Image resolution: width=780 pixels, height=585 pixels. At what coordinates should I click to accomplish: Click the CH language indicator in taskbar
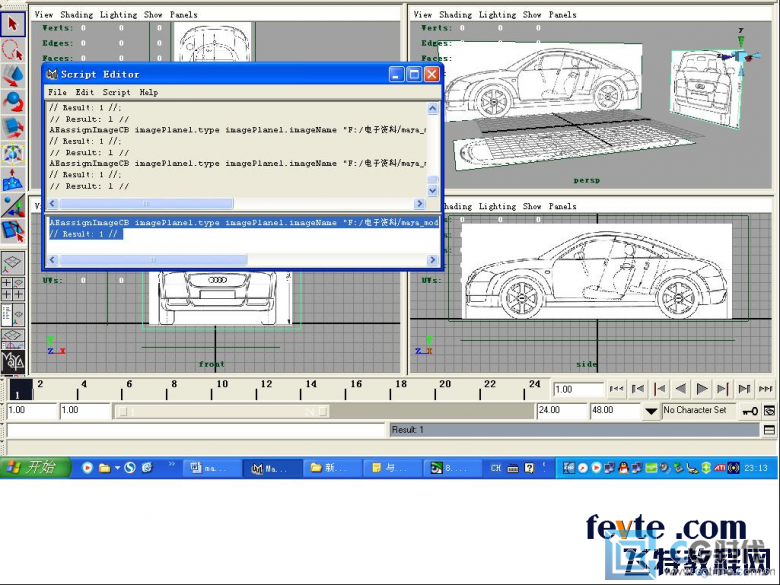pos(495,468)
